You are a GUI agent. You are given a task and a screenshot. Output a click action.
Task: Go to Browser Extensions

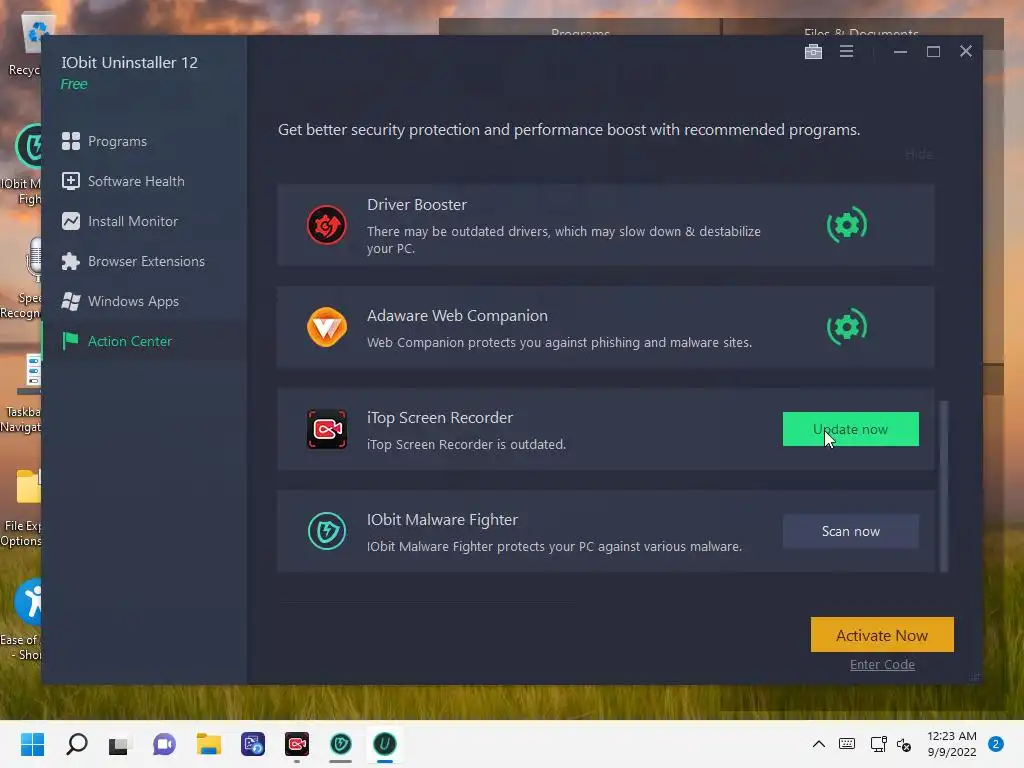(146, 261)
